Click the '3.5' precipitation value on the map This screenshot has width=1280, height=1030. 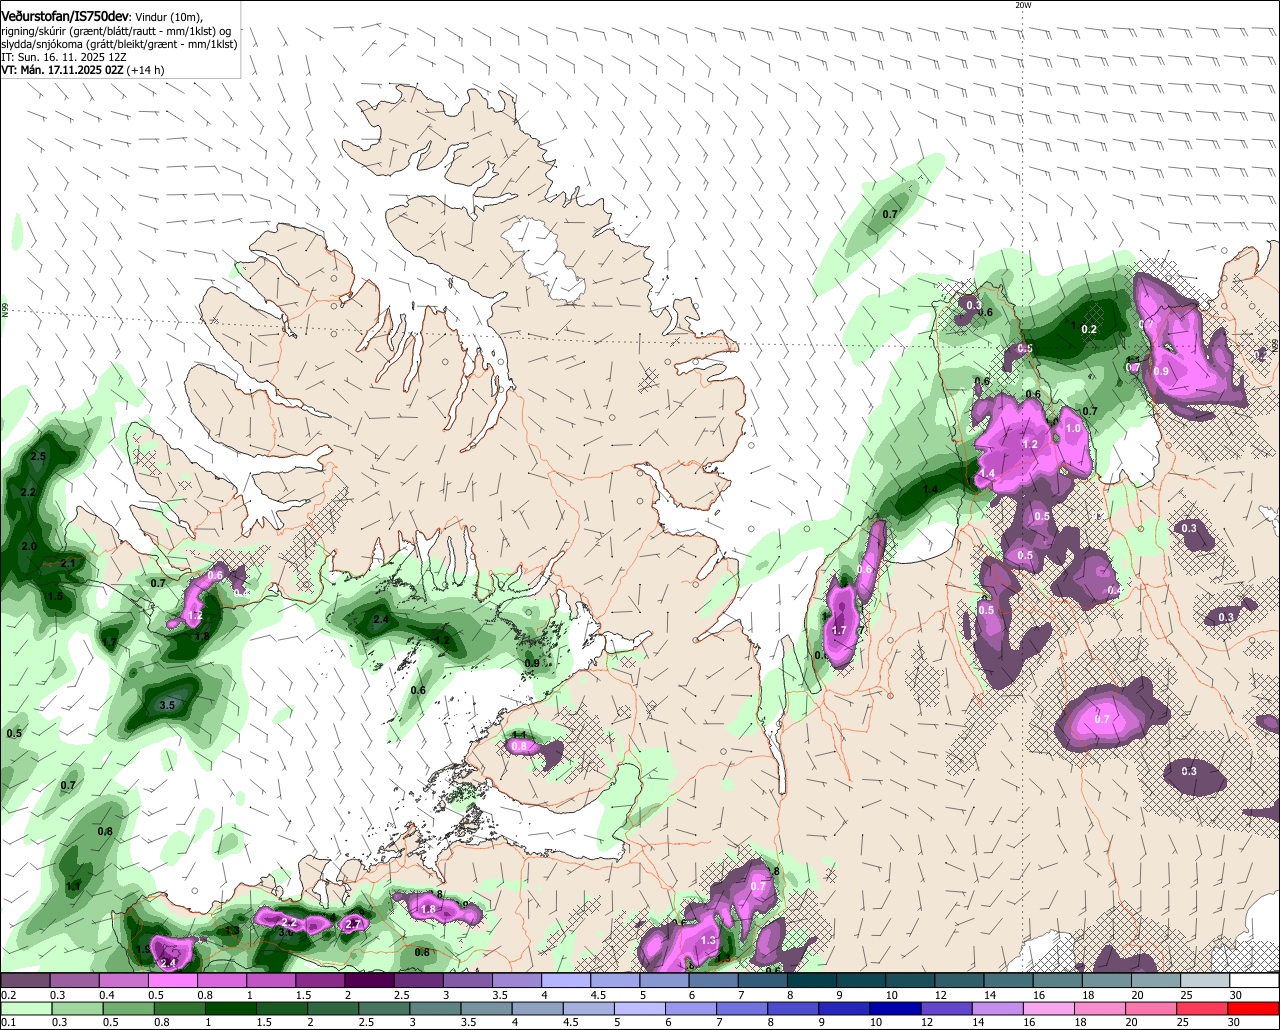tap(167, 705)
